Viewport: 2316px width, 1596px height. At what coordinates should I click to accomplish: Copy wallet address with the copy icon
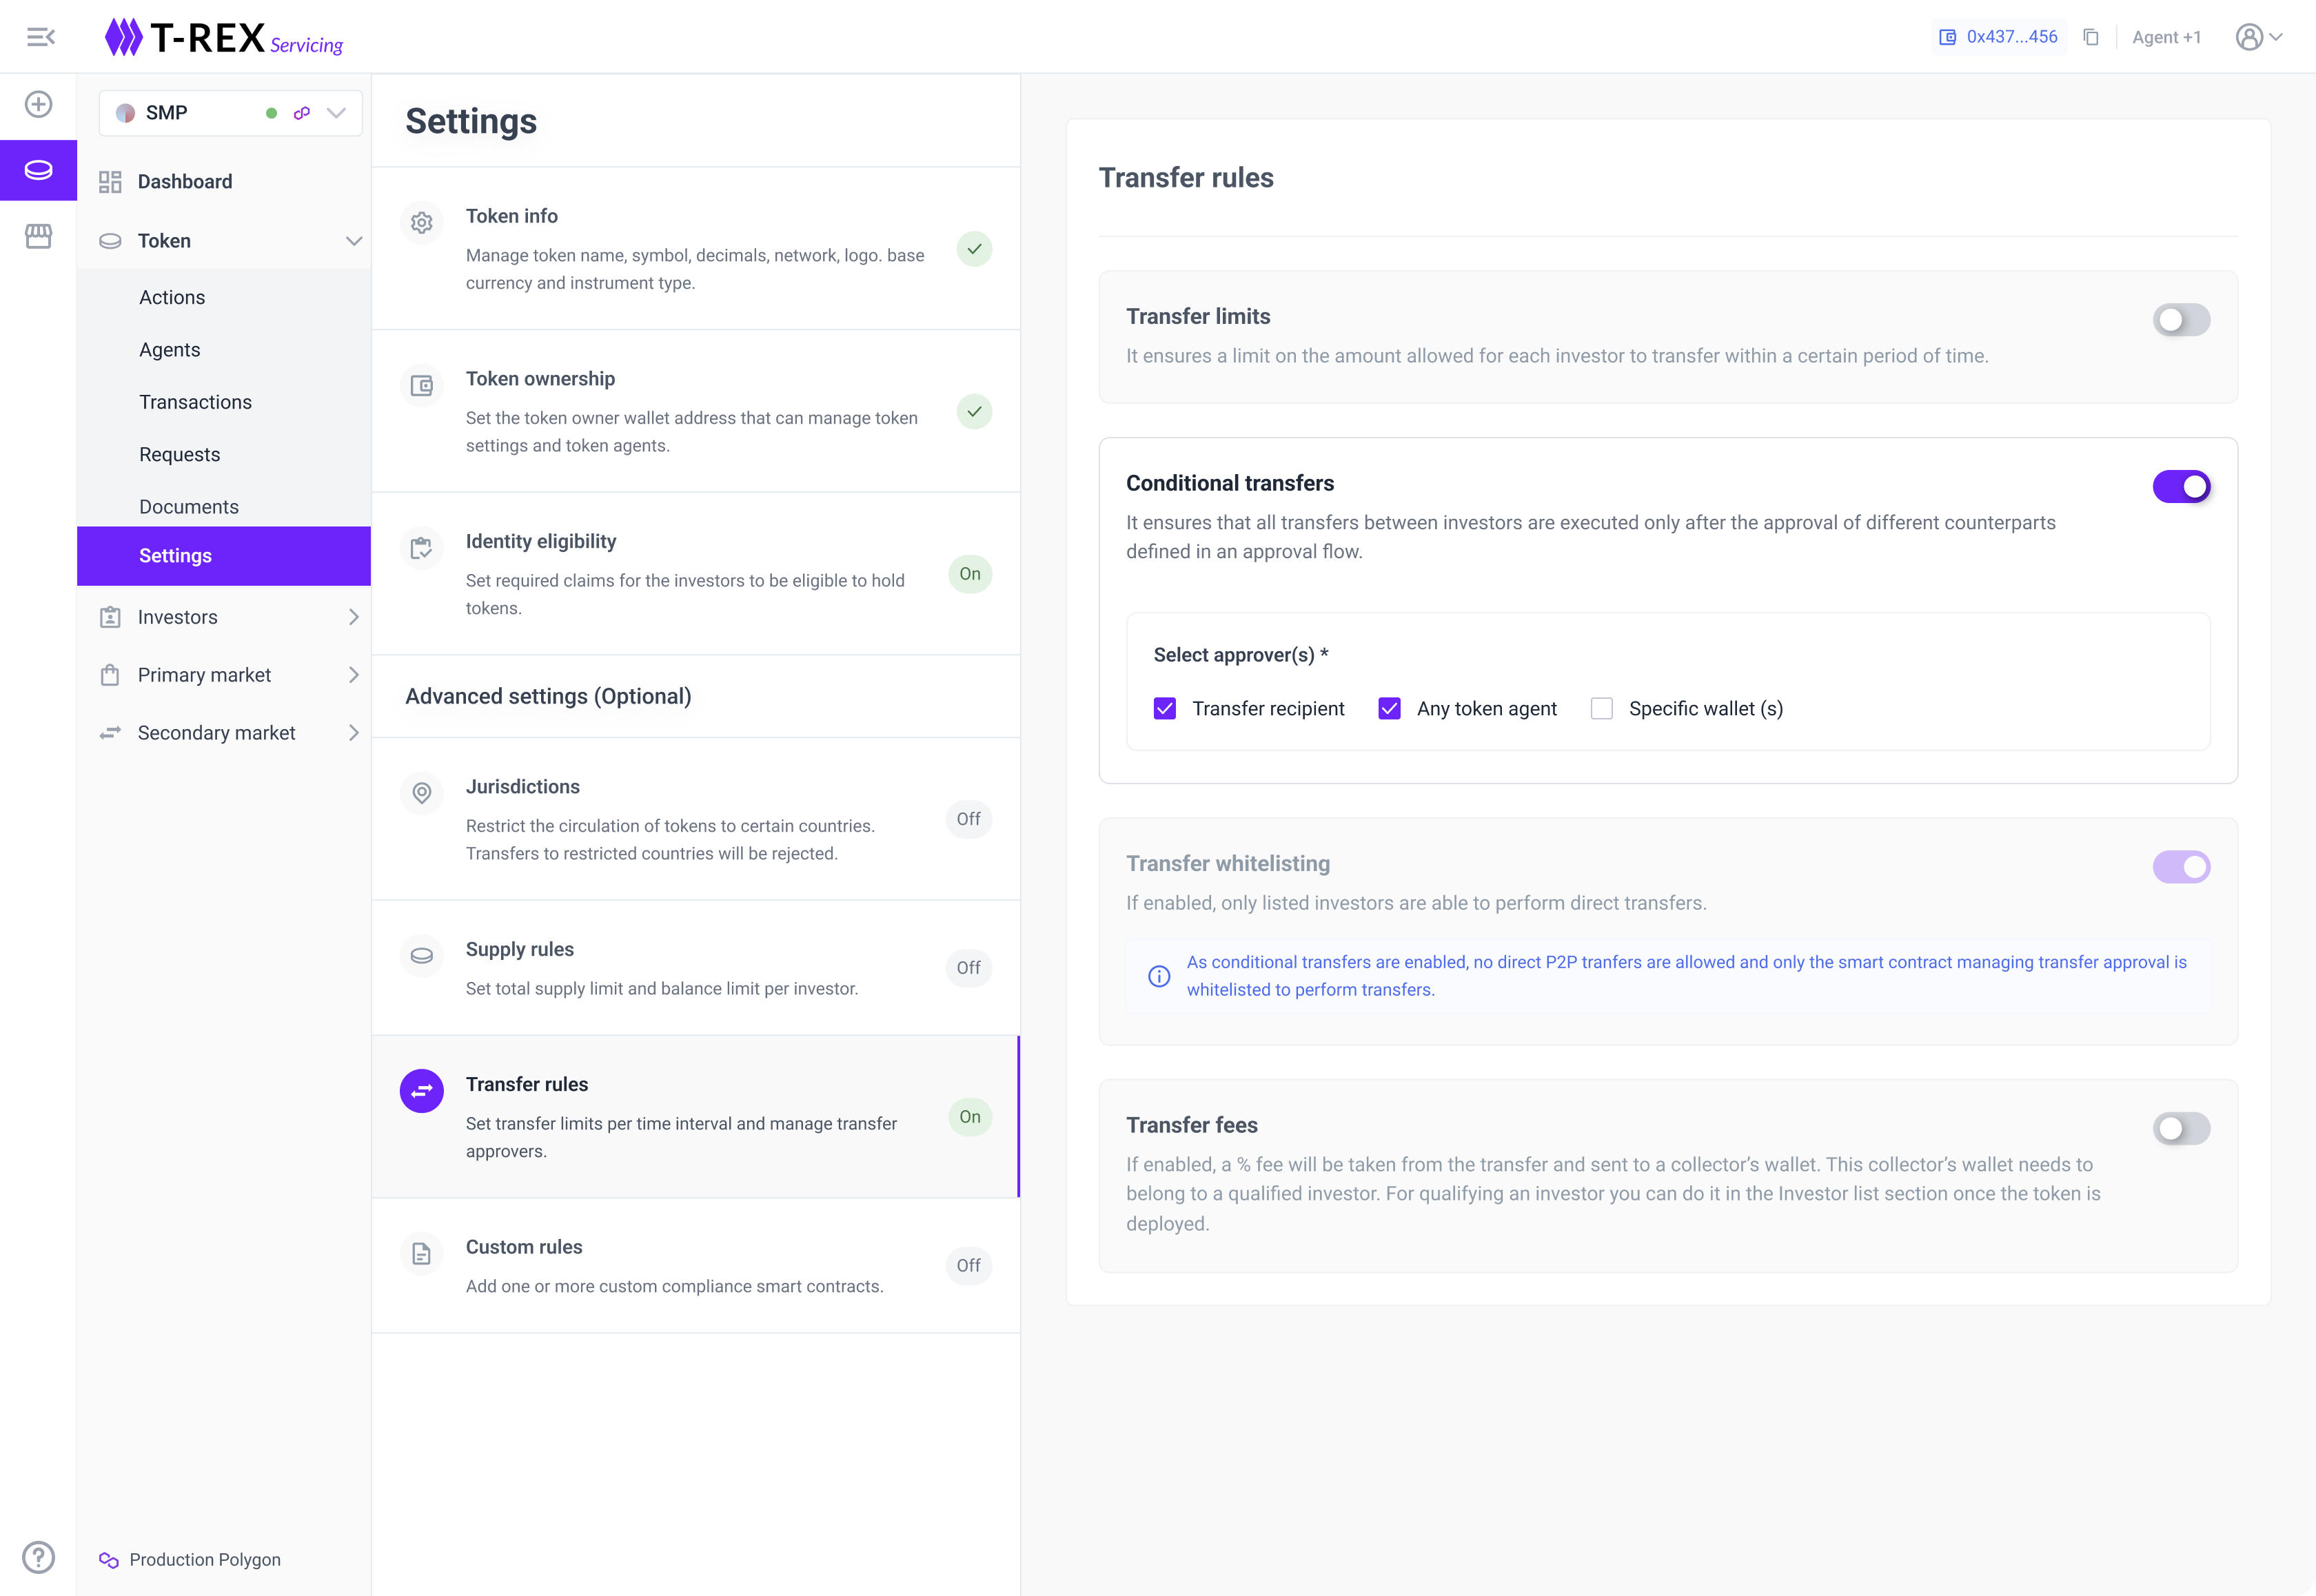(x=2091, y=37)
